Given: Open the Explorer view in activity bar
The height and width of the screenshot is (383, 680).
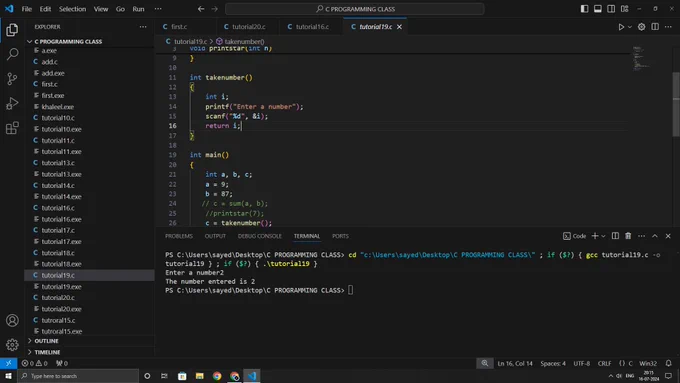Looking at the screenshot, I should click(12, 29).
